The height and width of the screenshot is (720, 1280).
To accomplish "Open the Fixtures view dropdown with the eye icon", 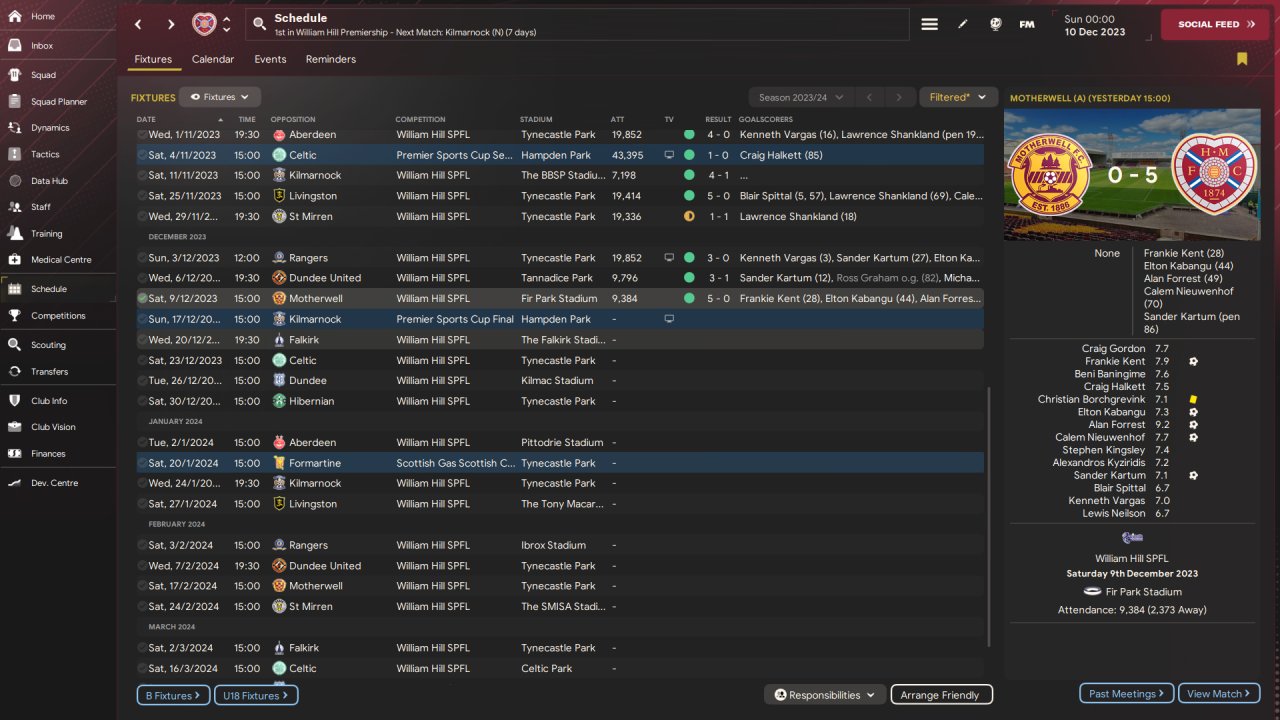I will pos(220,97).
